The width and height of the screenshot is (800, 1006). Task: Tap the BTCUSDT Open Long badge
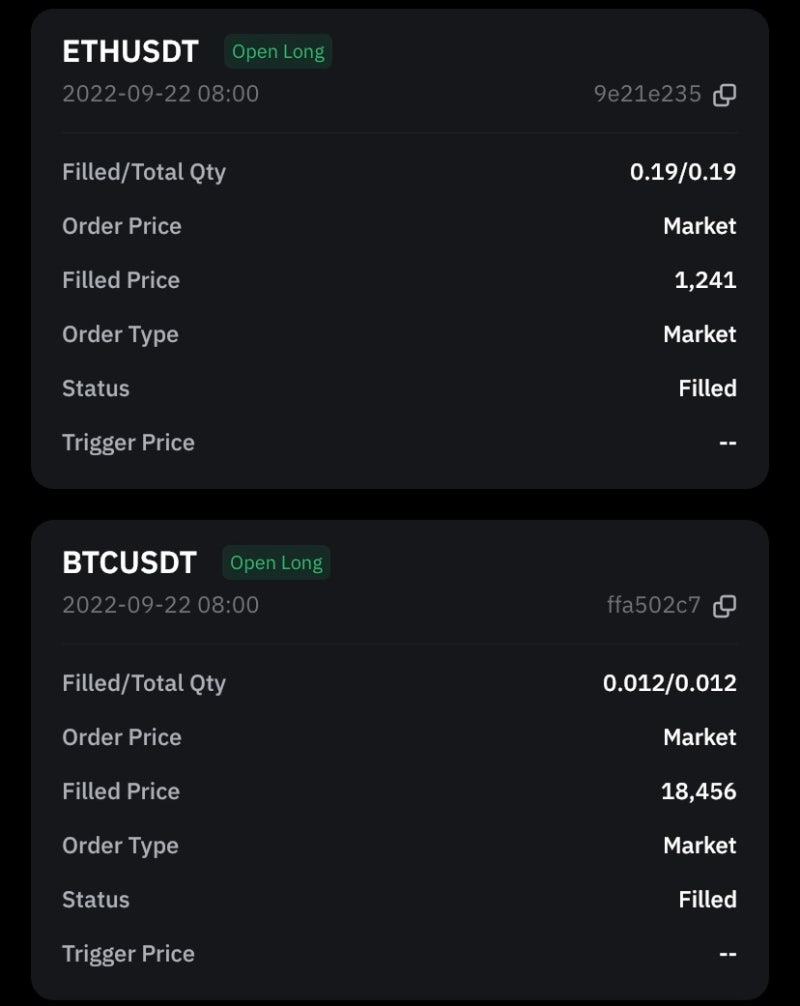coord(276,563)
